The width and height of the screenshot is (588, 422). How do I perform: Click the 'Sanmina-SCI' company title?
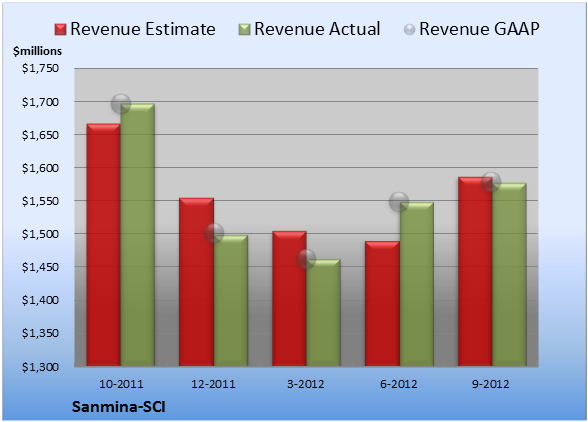coord(118,407)
